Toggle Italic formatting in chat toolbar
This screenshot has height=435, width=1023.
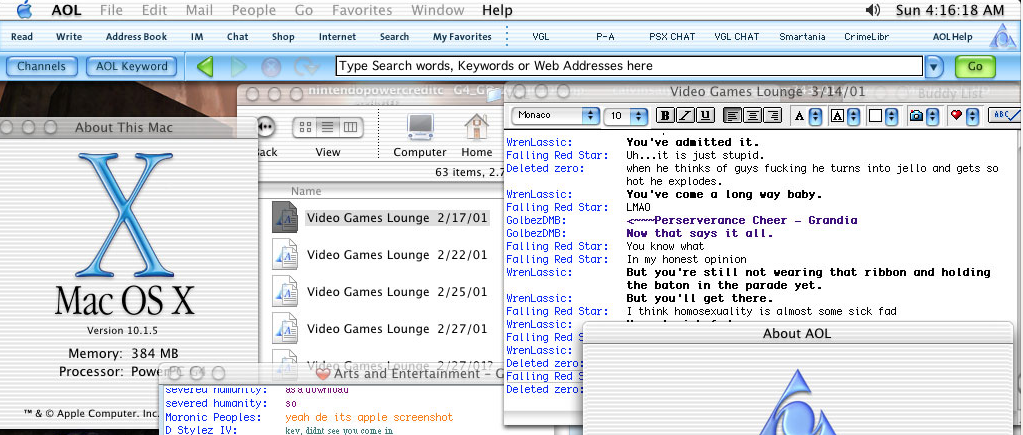tap(685, 115)
